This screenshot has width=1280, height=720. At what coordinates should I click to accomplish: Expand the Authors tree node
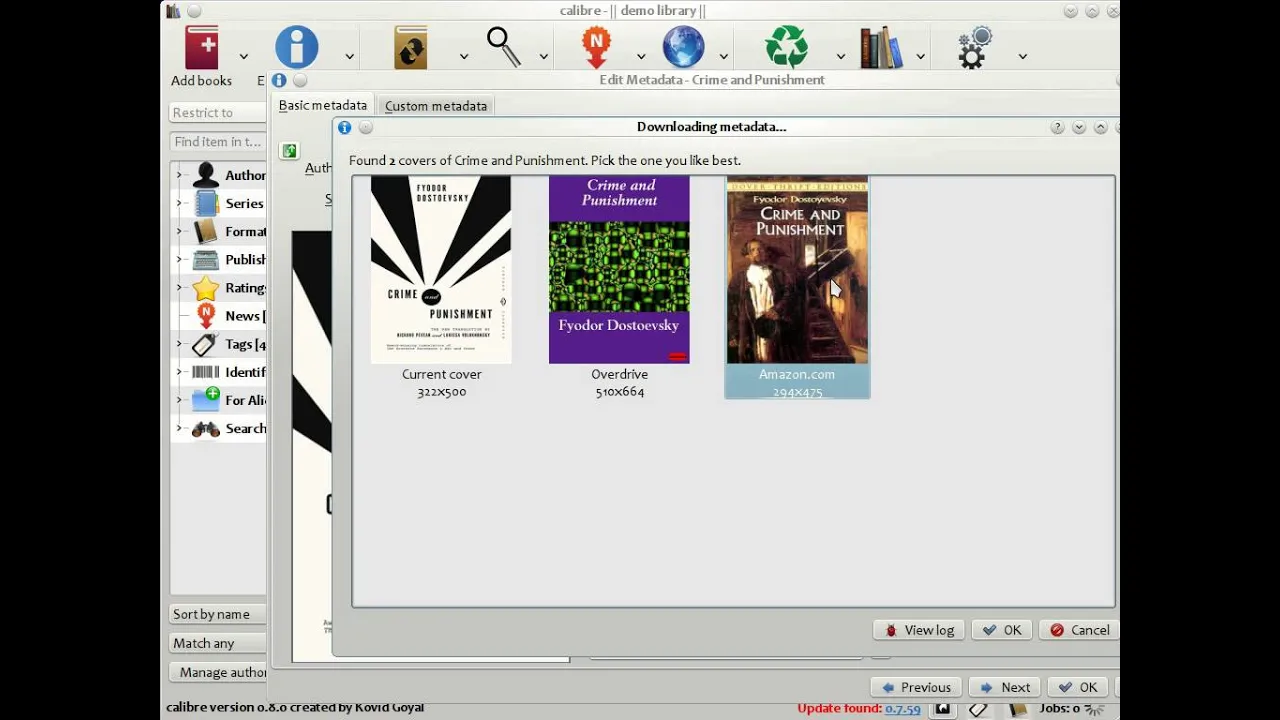click(179, 175)
